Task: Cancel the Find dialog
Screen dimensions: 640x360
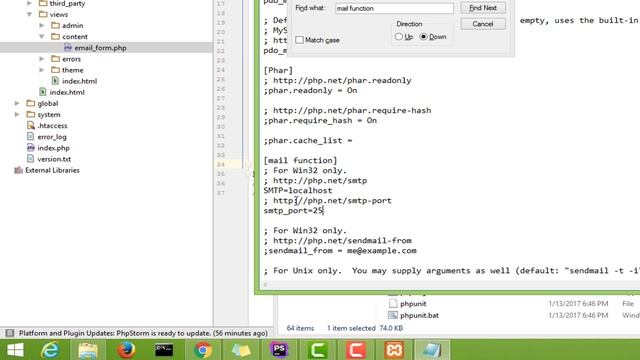Action: pos(483,24)
